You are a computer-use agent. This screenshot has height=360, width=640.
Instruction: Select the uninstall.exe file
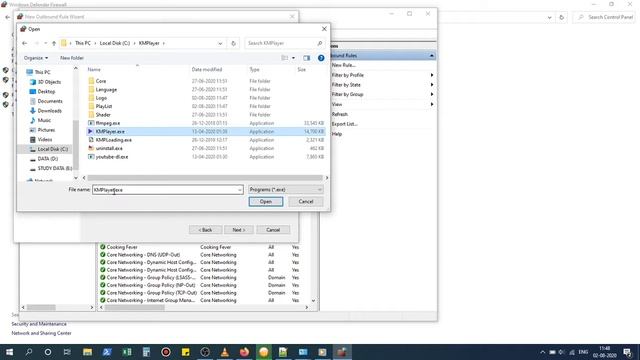pos(109,149)
